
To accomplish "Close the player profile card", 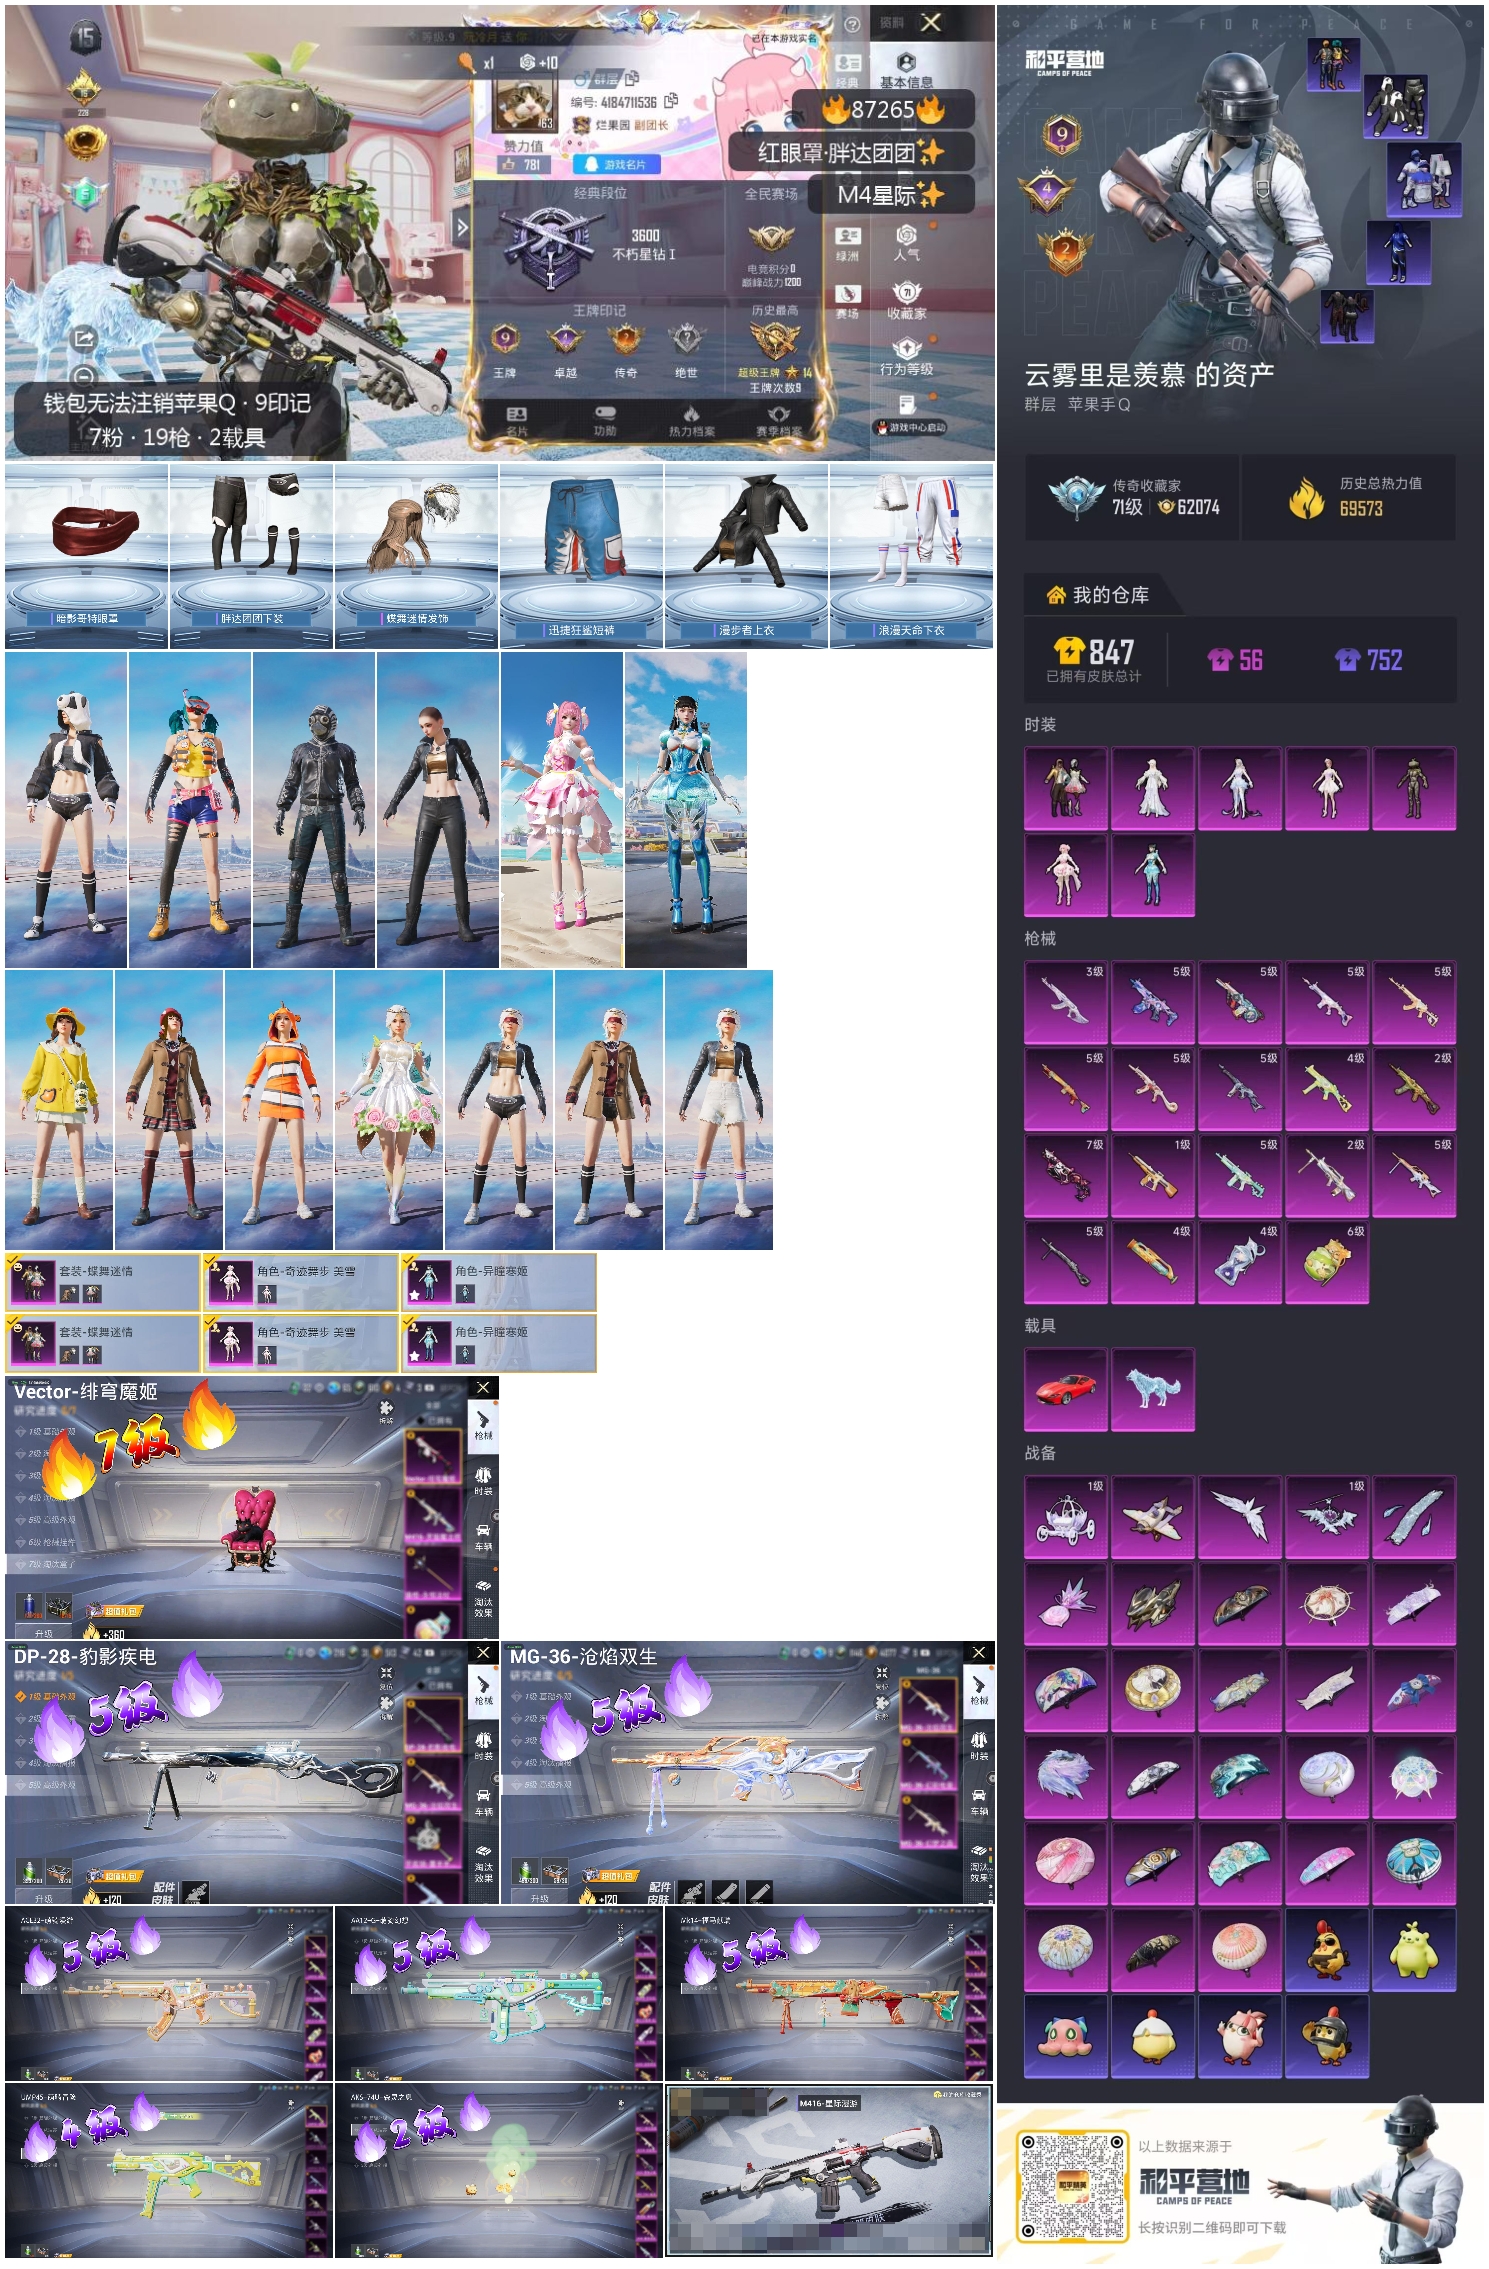I will 931,22.
